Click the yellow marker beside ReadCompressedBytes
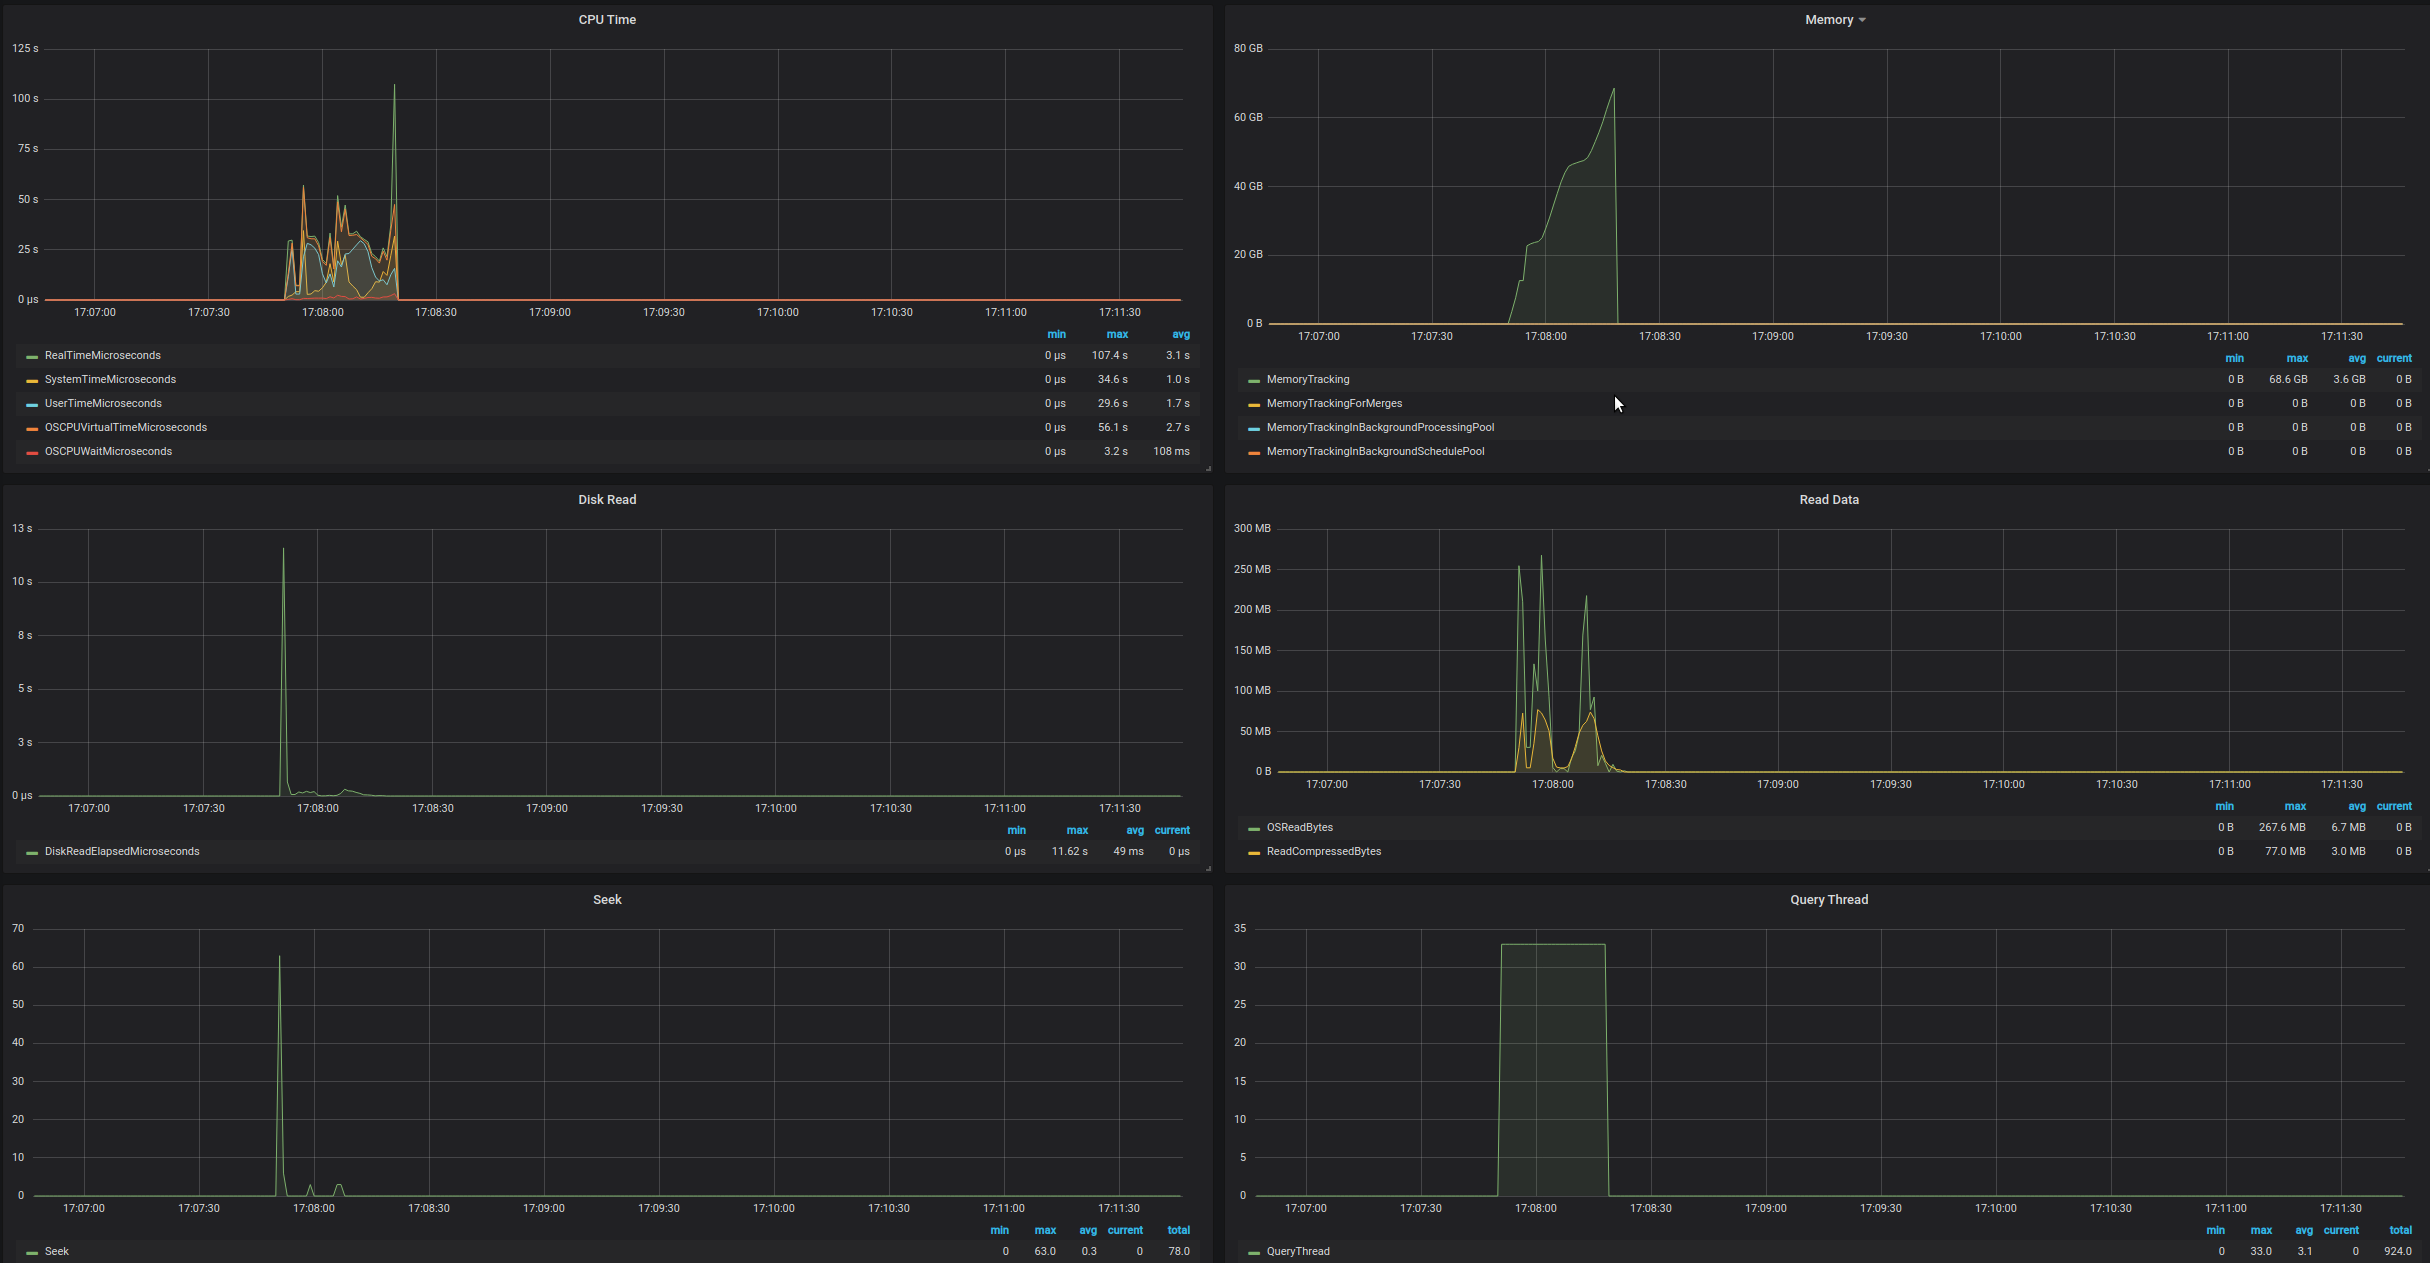 point(1254,851)
